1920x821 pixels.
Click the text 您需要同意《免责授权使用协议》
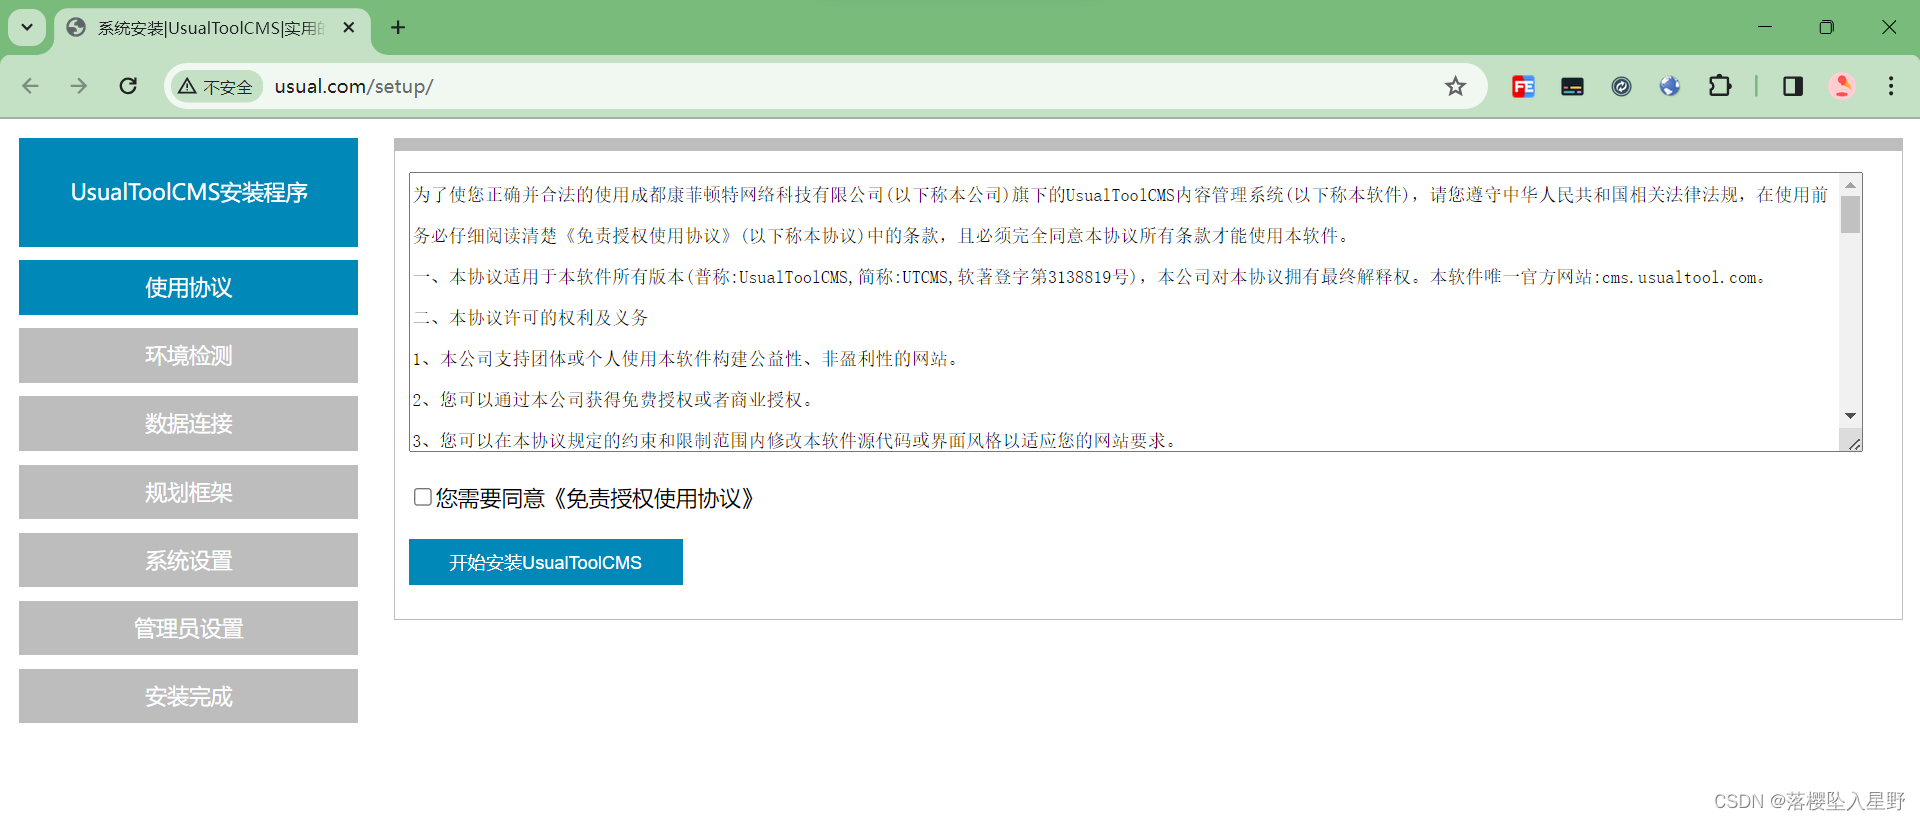click(x=595, y=498)
